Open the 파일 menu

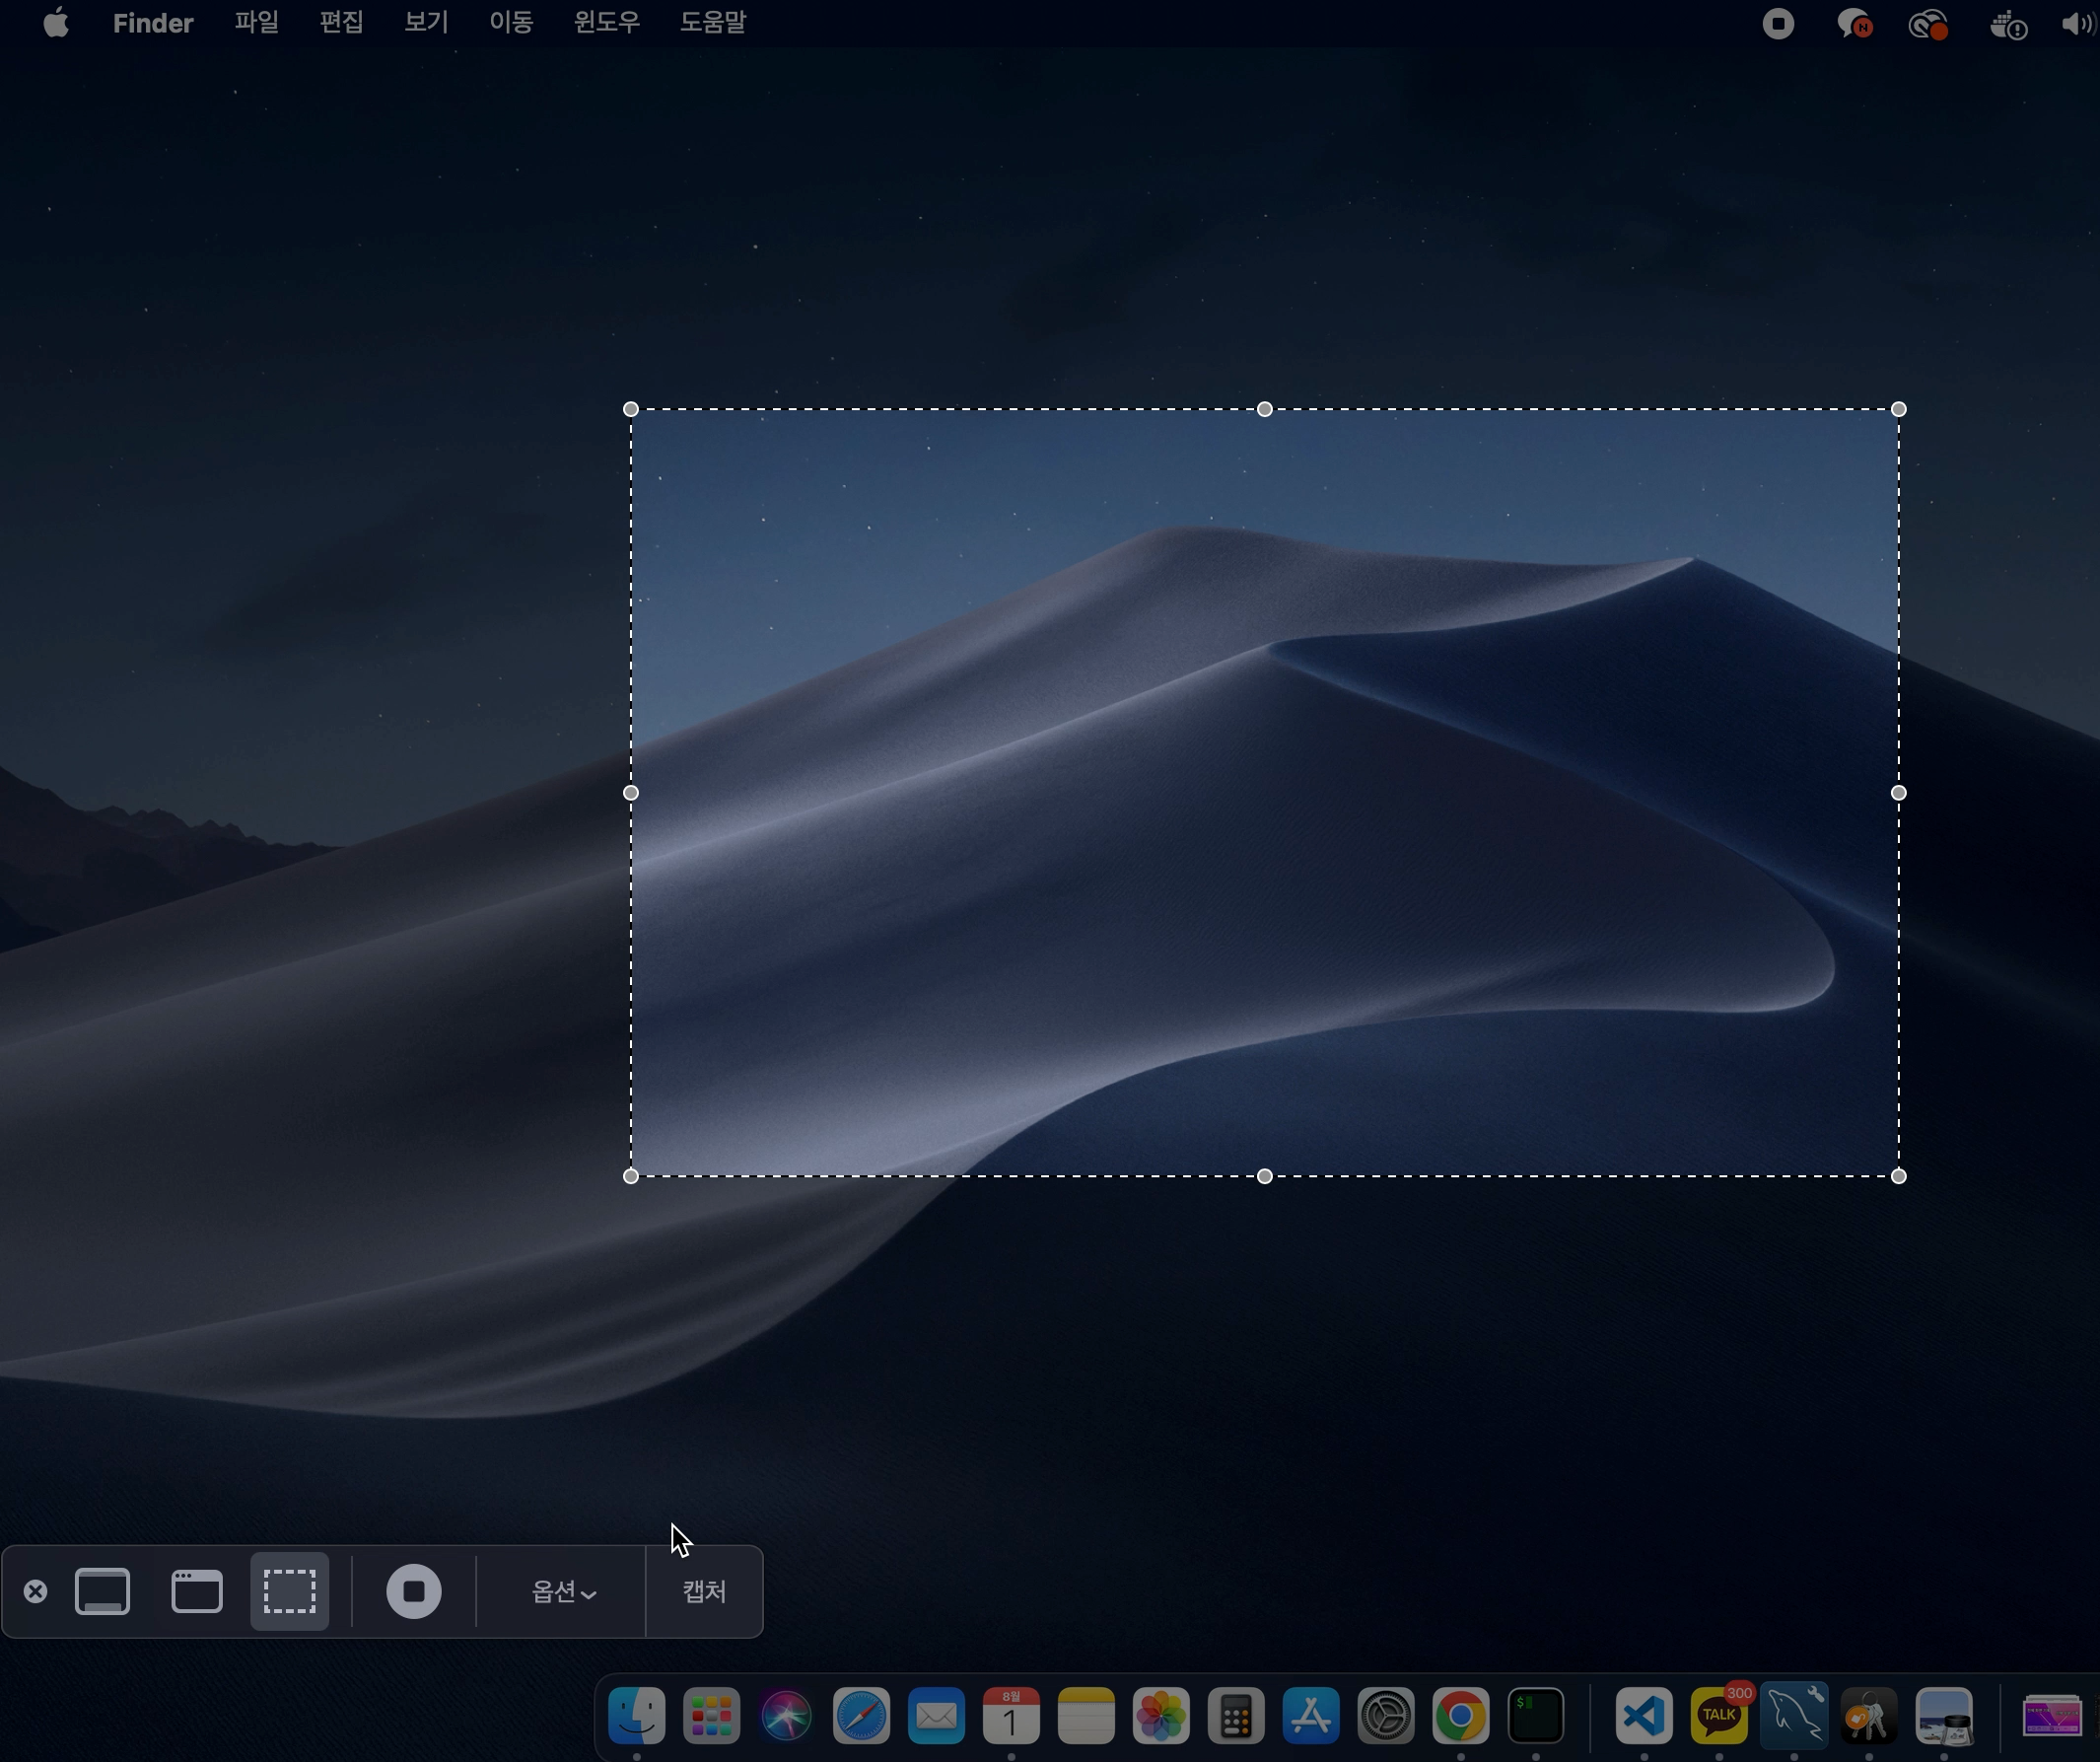click(x=256, y=22)
